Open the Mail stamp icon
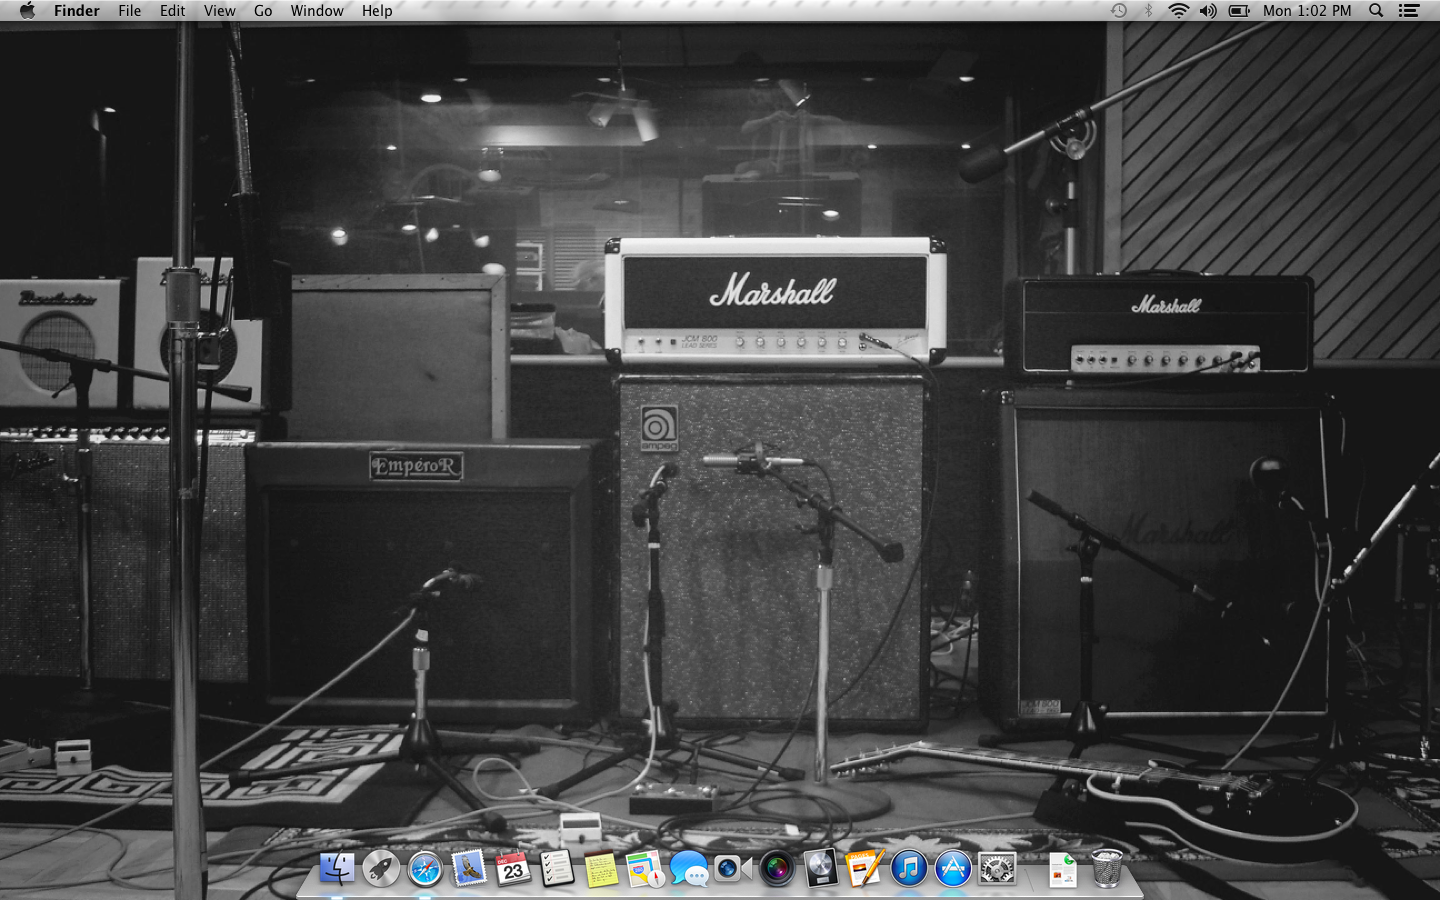 coord(469,868)
